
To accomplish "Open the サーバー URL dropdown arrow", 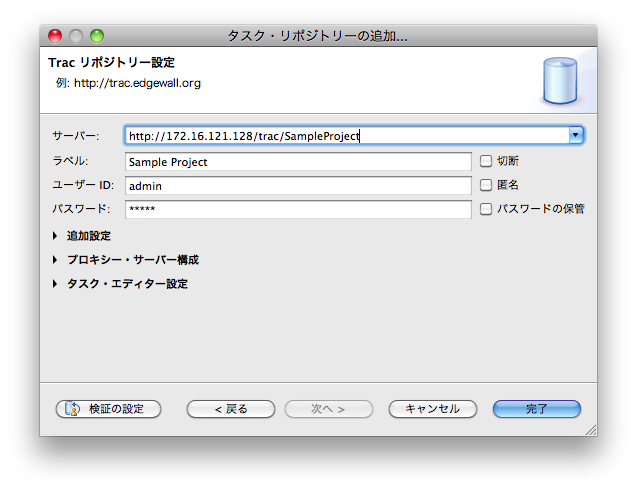I will pyautogui.click(x=575, y=135).
